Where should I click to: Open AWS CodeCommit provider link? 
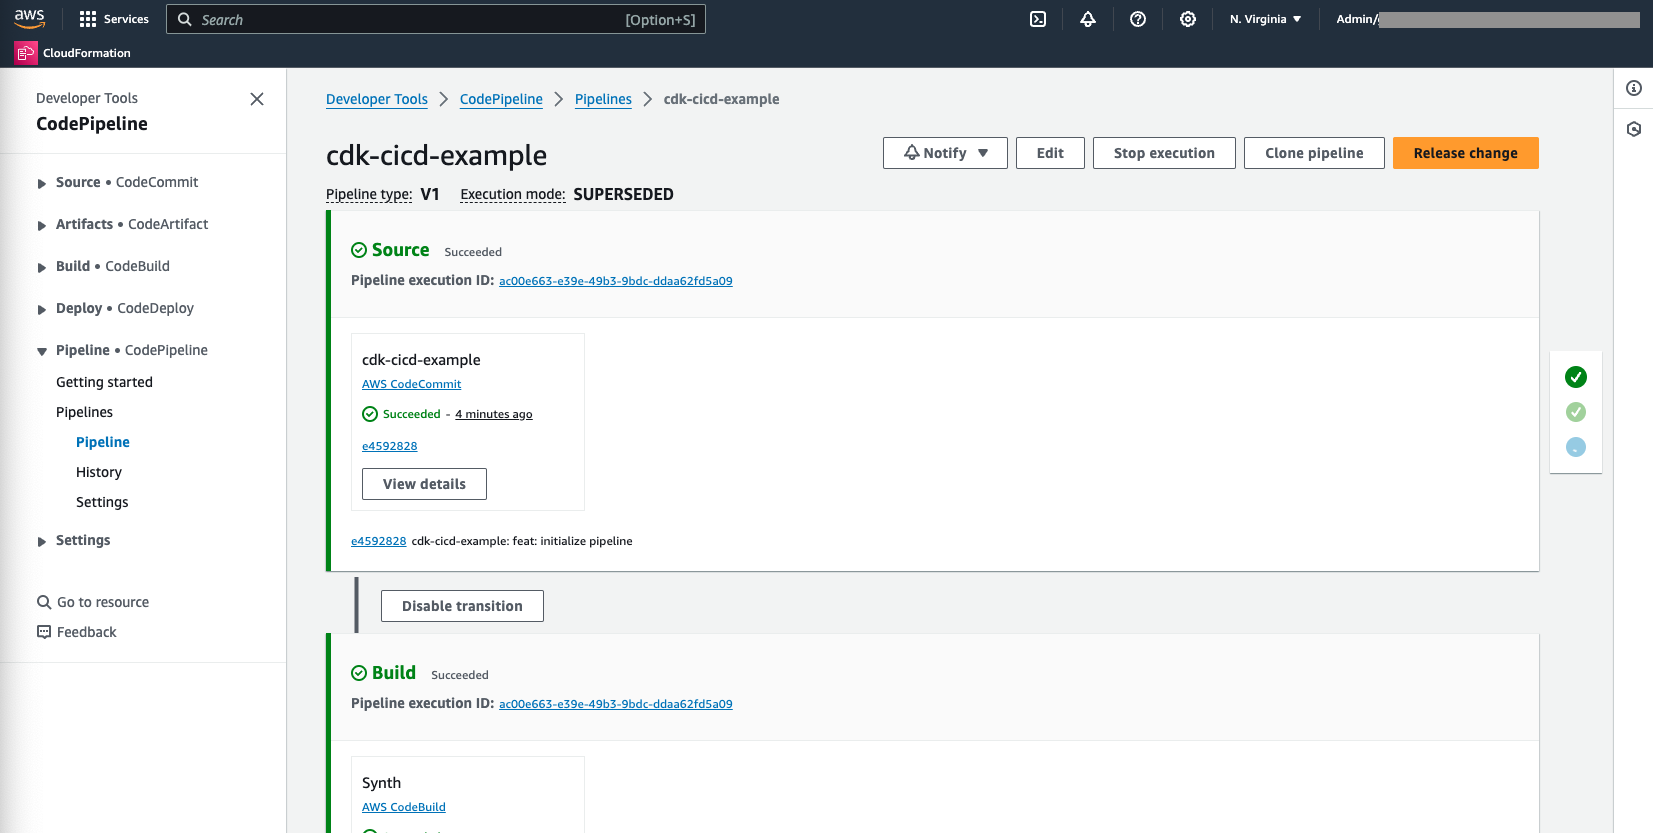(411, 384)
